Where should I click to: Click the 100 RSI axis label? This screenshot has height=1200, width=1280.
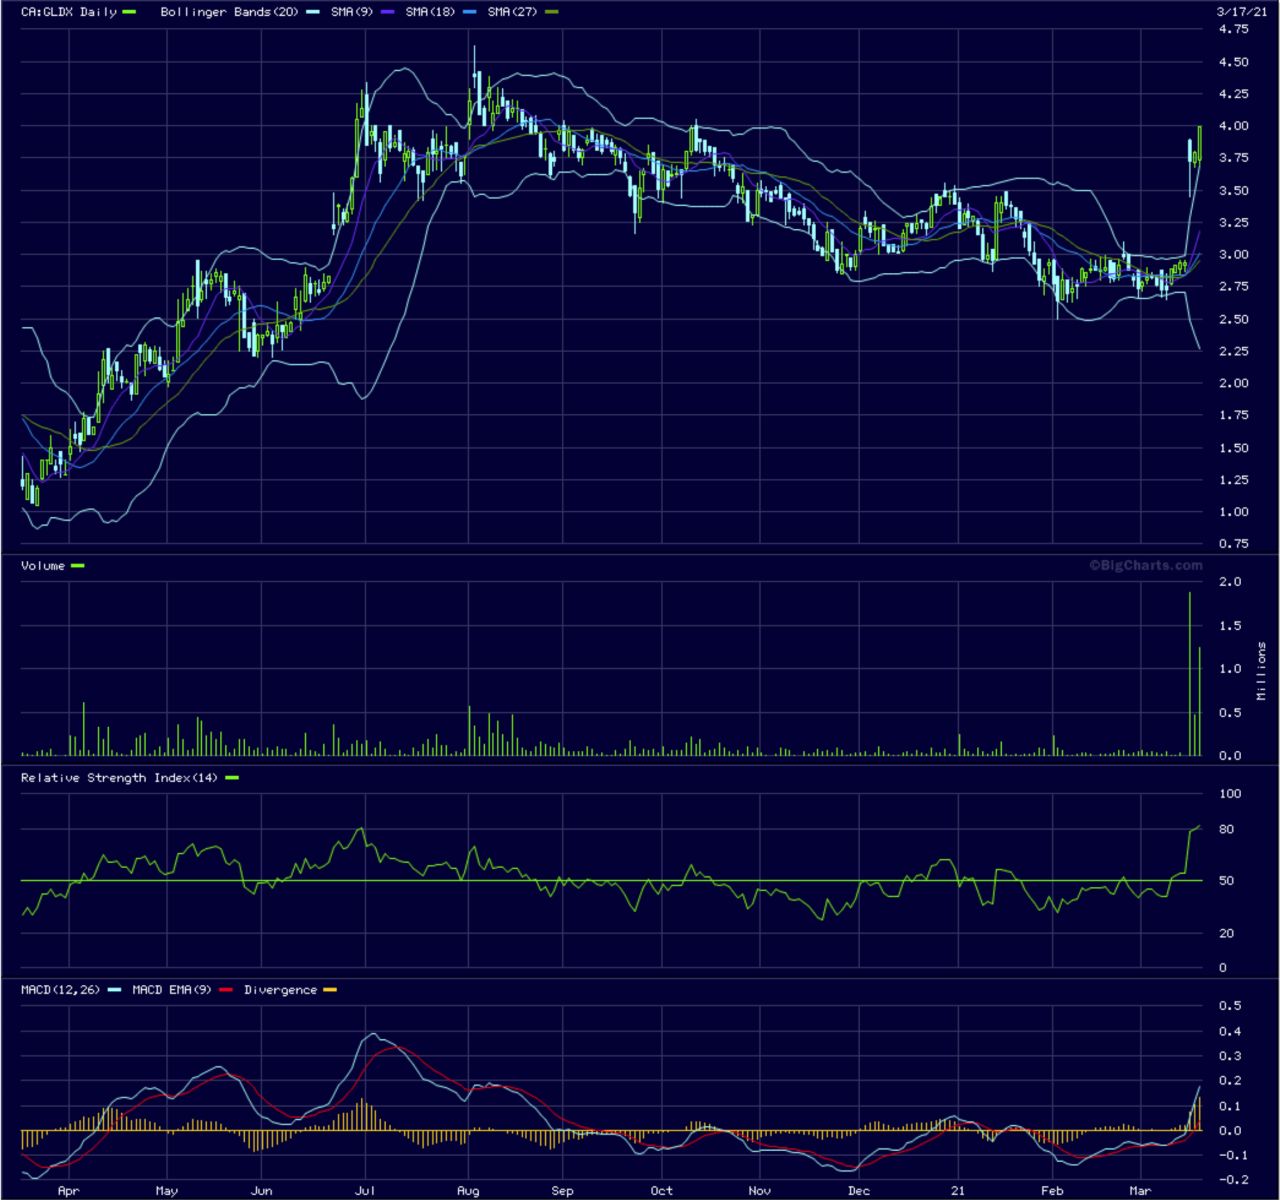[1230, 794]
